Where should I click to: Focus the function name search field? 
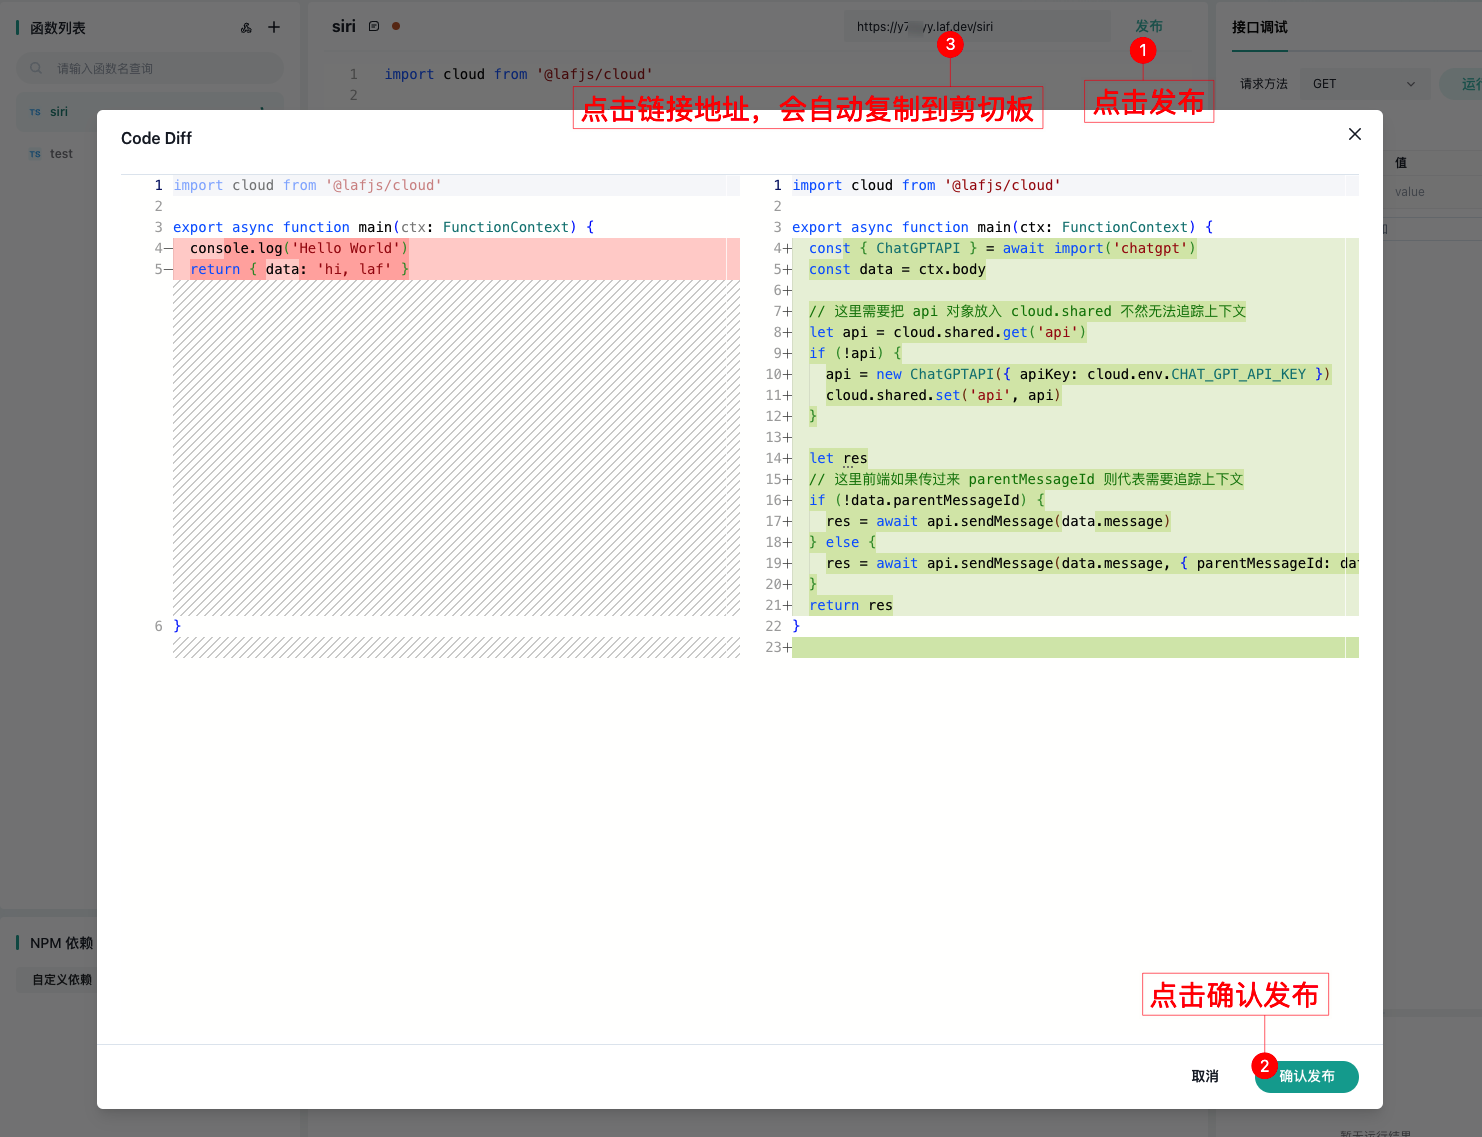click(160, 69)
